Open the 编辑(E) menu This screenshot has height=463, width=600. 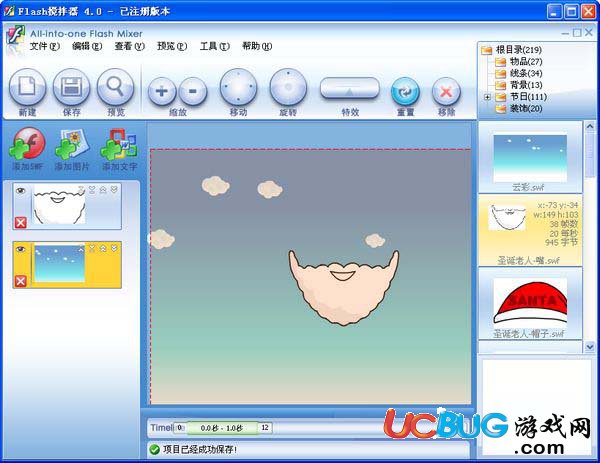(x=87, y=46)
